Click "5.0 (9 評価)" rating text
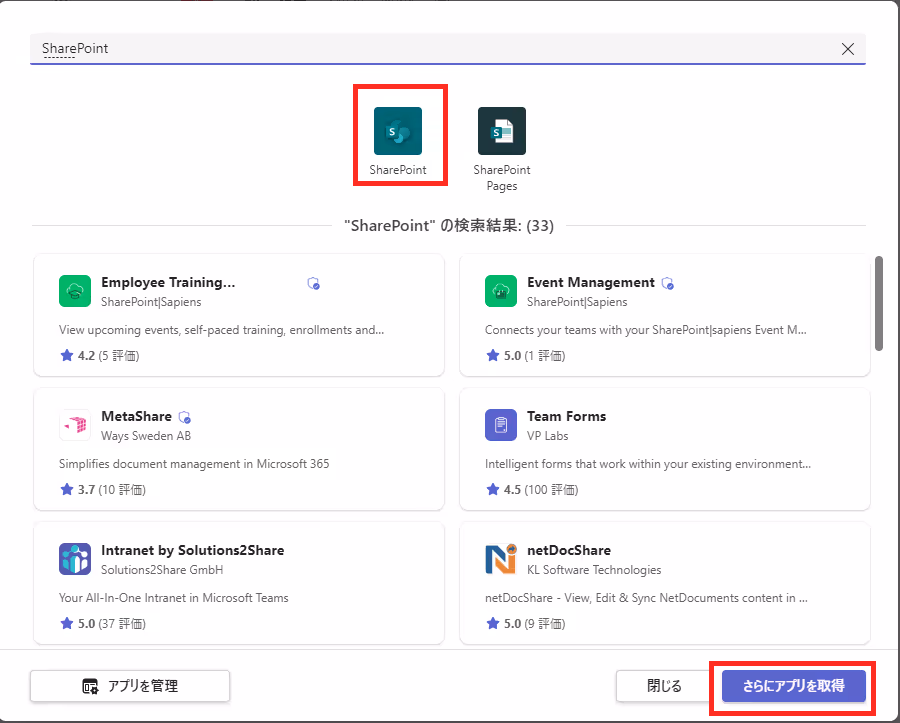This screenshot has width=900, height=723. pyautogui.click(x=534, y=624)
